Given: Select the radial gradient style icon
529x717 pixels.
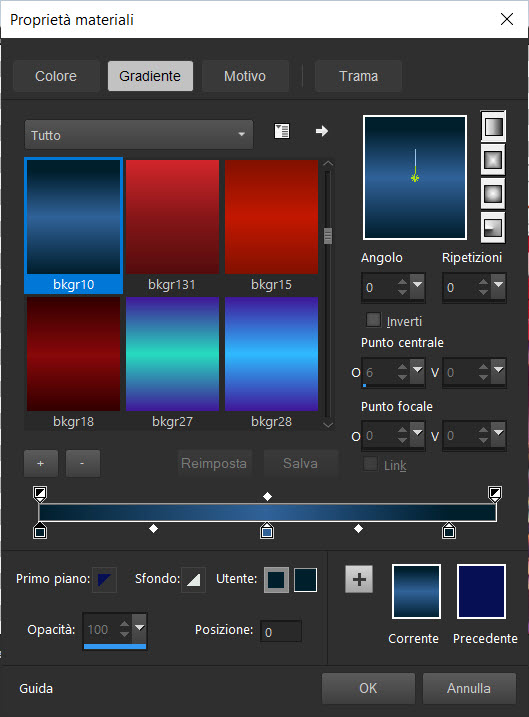Looking at the screenshot, I should tap(493, 227).
